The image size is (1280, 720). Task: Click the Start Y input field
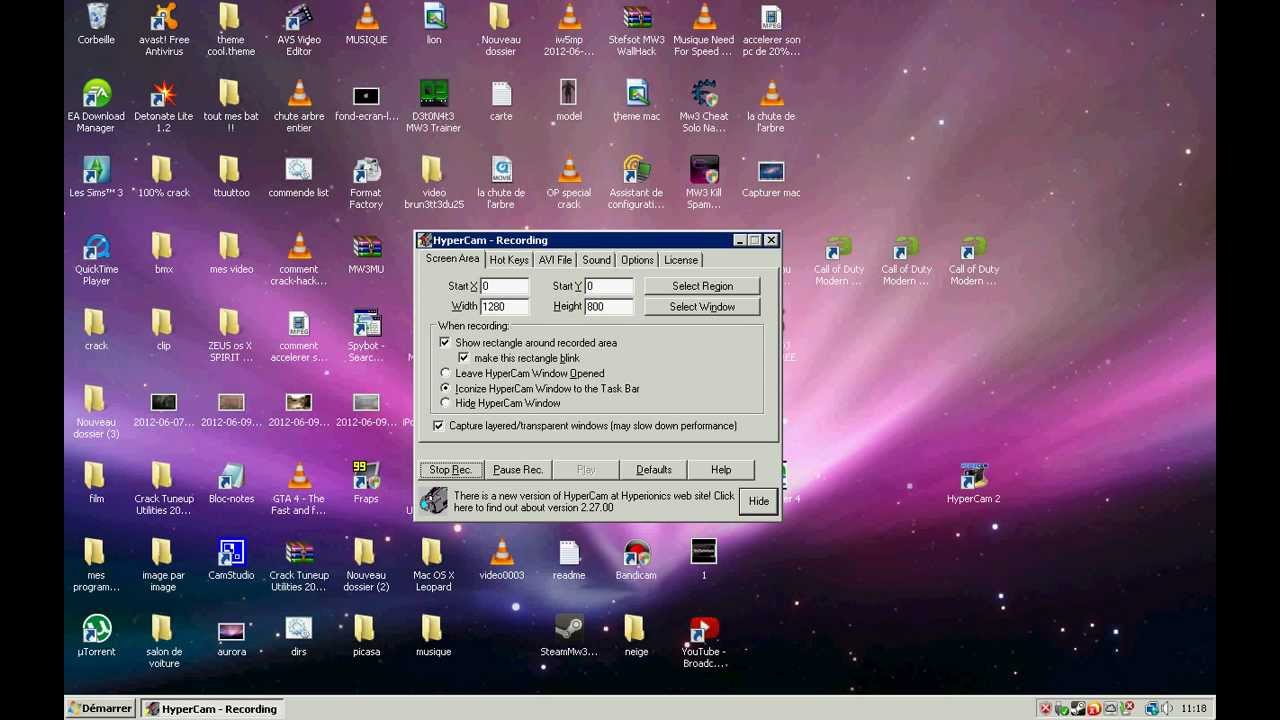coord(609,286)
